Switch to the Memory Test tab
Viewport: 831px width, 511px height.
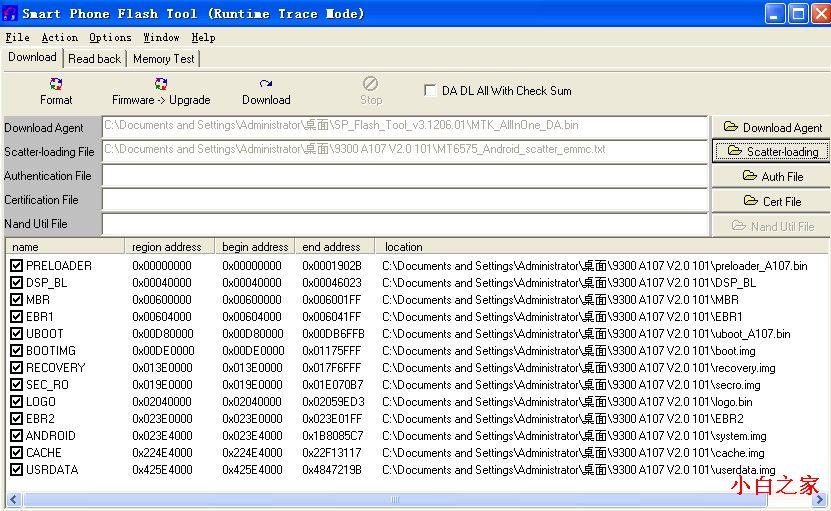pyautogui.click(x=164, y=59)
